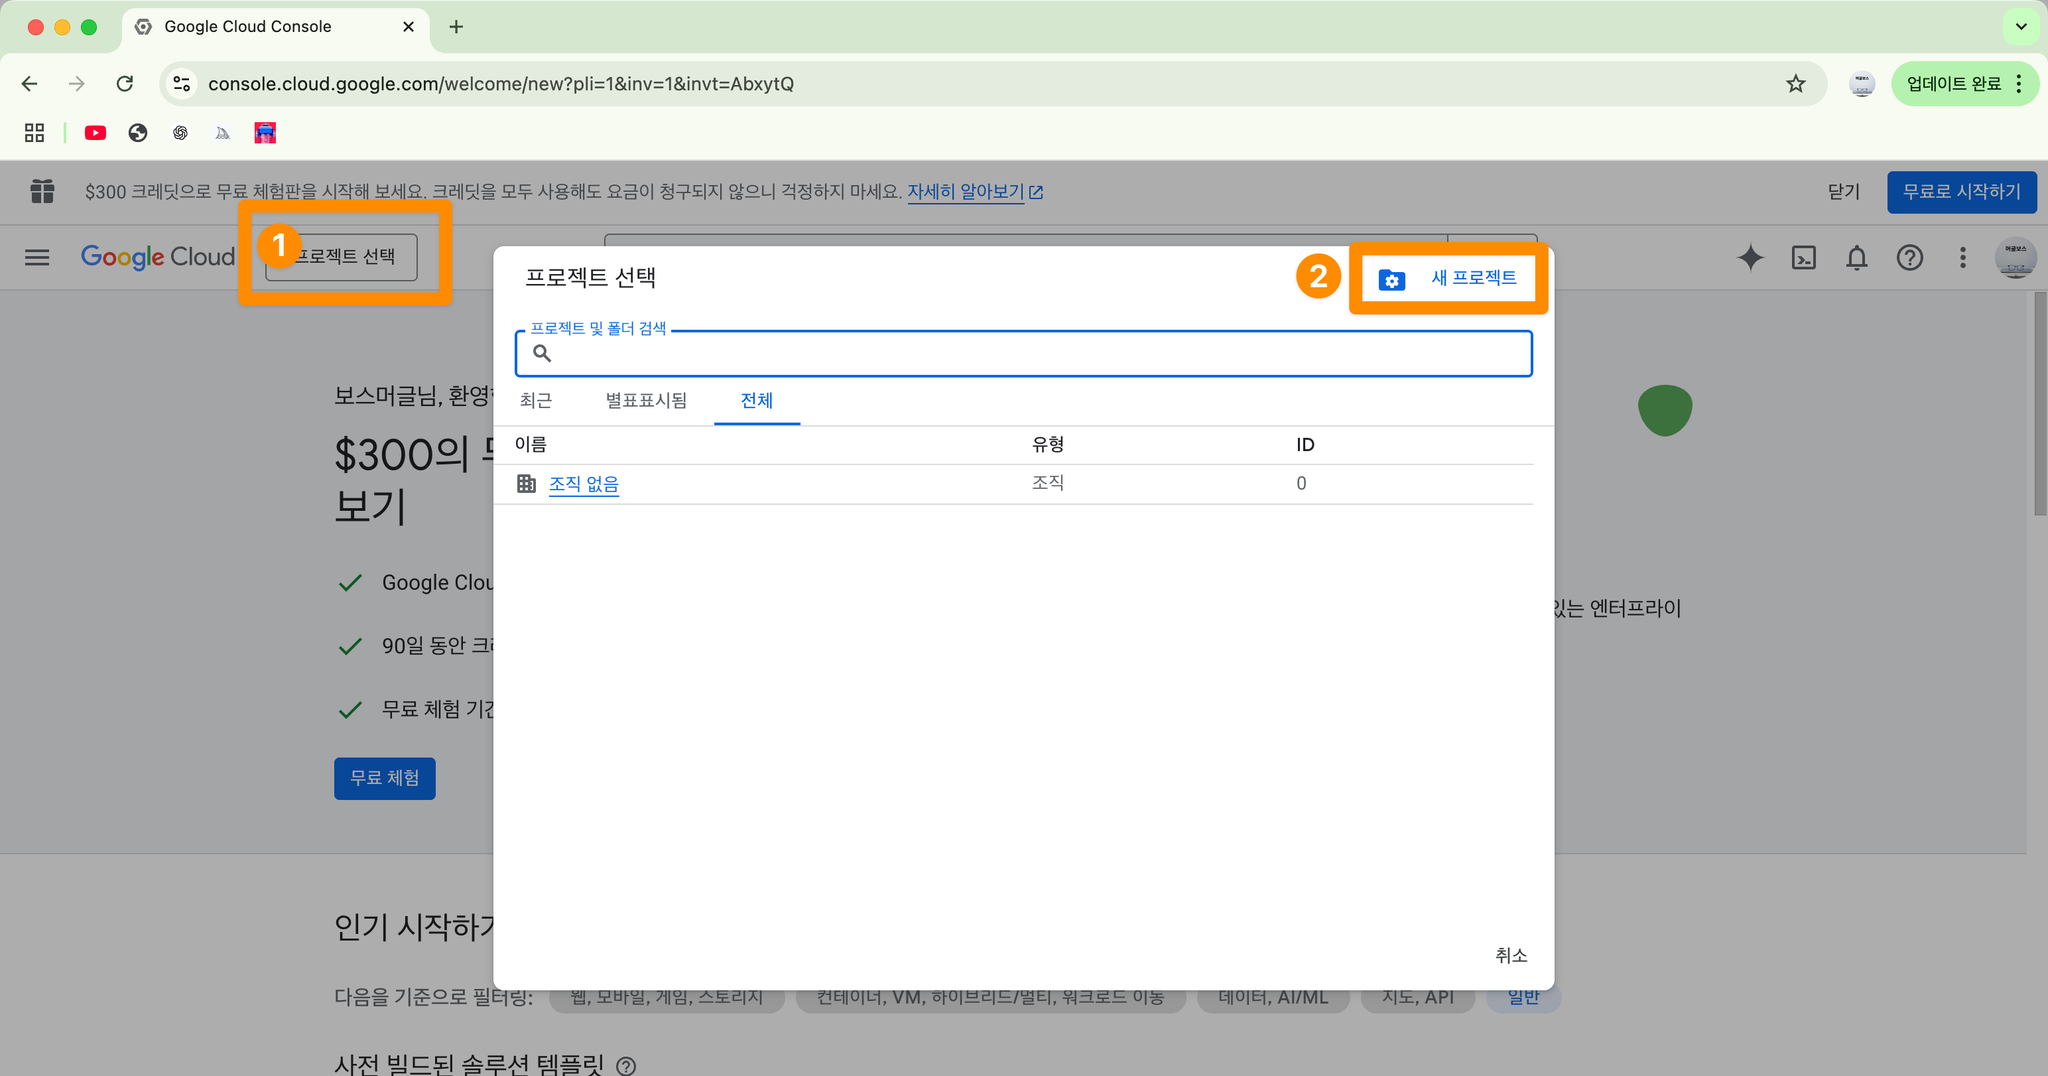
Task: Open the notifications bell
Action: (1857, 258)
